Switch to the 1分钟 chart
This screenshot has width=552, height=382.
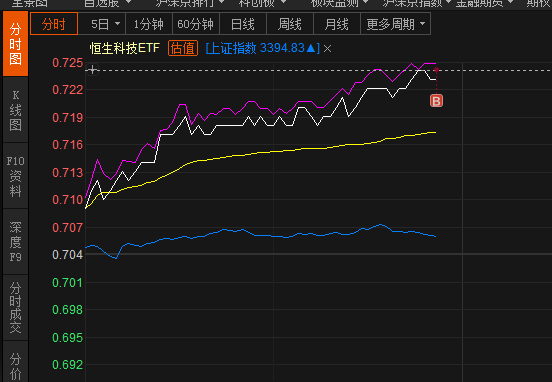(x=149, y=24)
